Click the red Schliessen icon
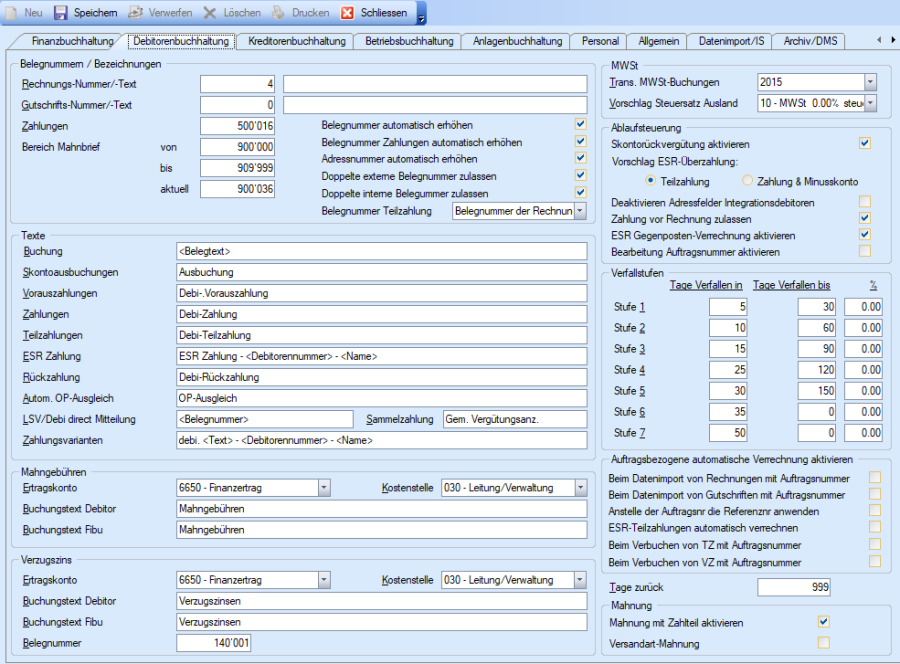900x664 pixels. 347,13
